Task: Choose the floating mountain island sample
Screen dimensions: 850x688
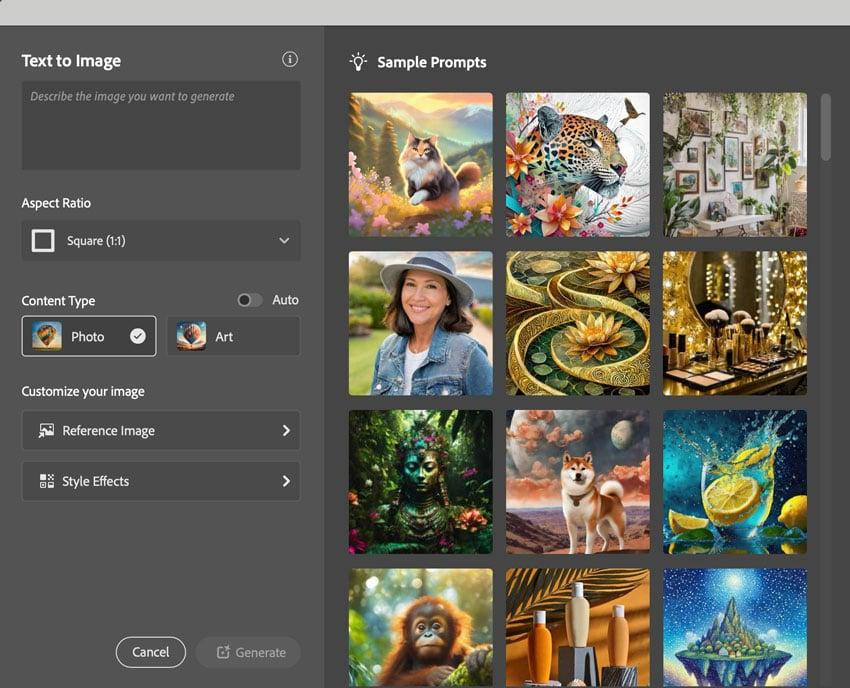Action: tap(735, 628)
